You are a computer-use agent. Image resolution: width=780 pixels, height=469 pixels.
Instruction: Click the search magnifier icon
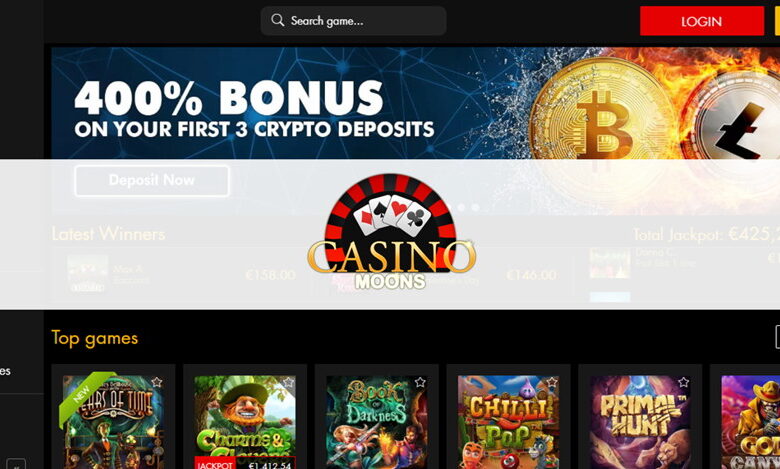tap(278, 20)
